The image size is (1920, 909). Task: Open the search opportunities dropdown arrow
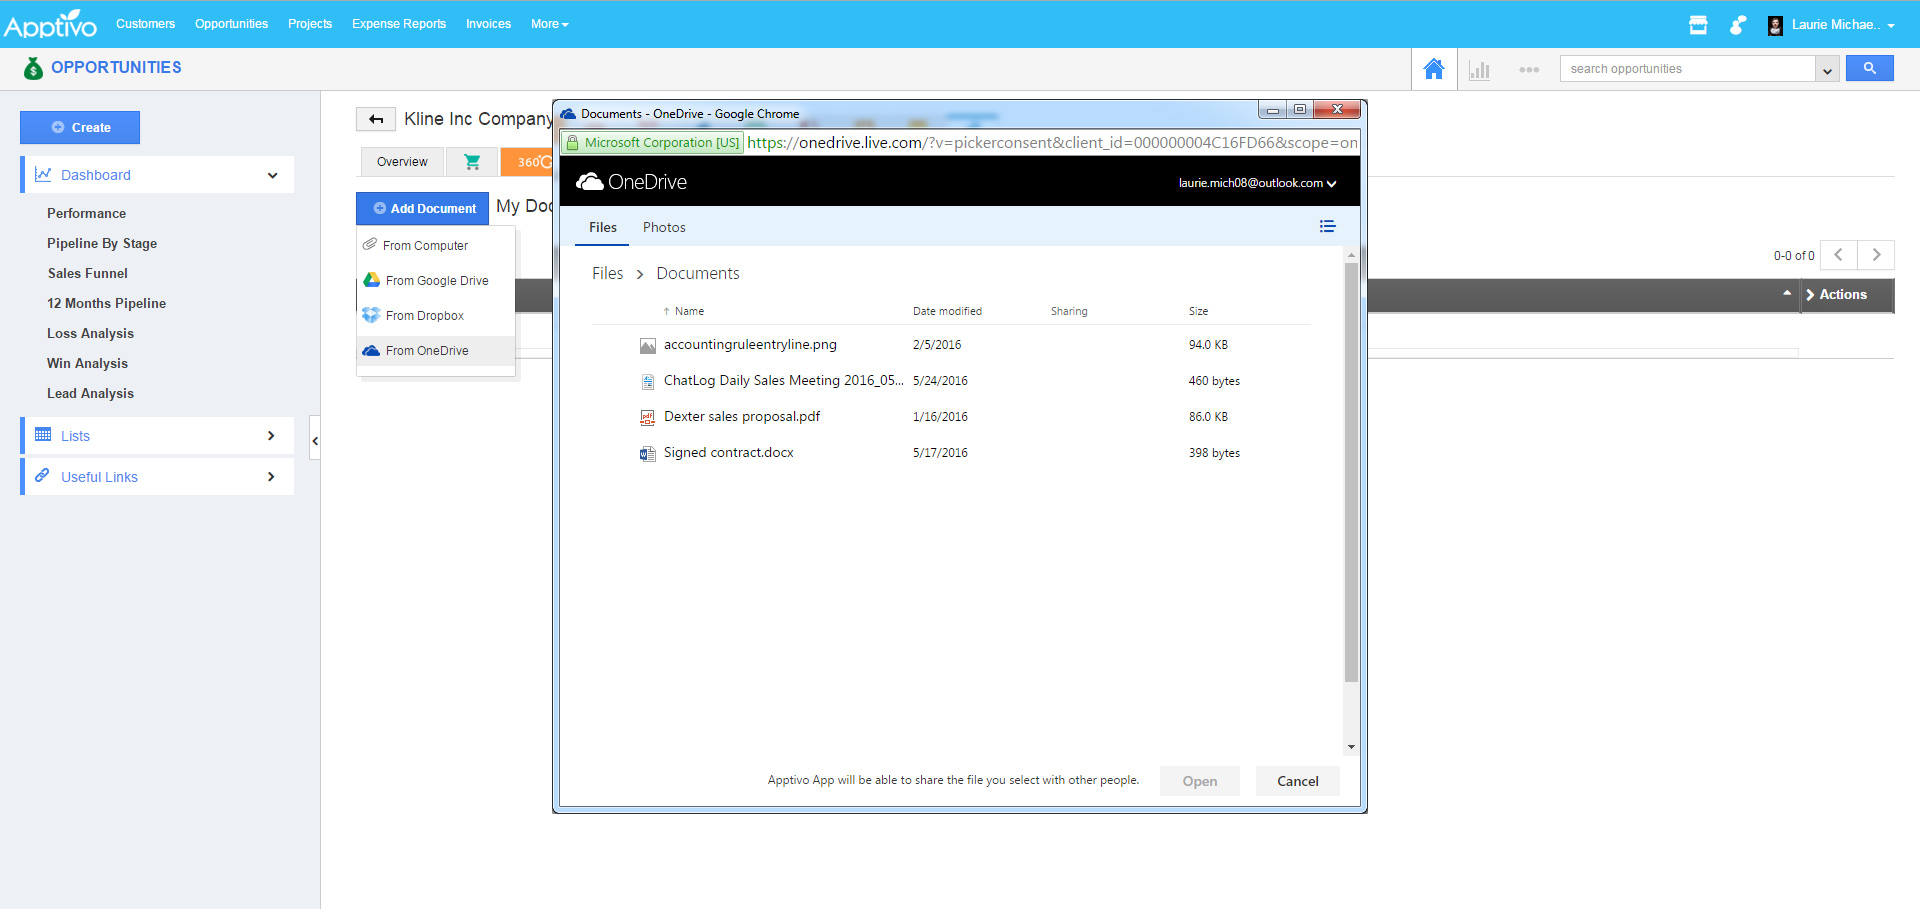(1827, 68)
